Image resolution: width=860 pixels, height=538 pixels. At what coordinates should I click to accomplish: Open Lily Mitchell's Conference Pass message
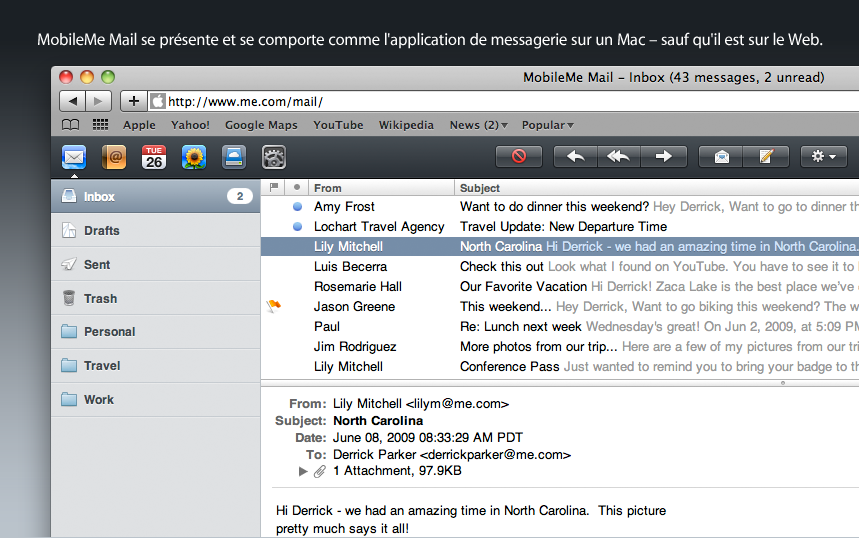560,366
